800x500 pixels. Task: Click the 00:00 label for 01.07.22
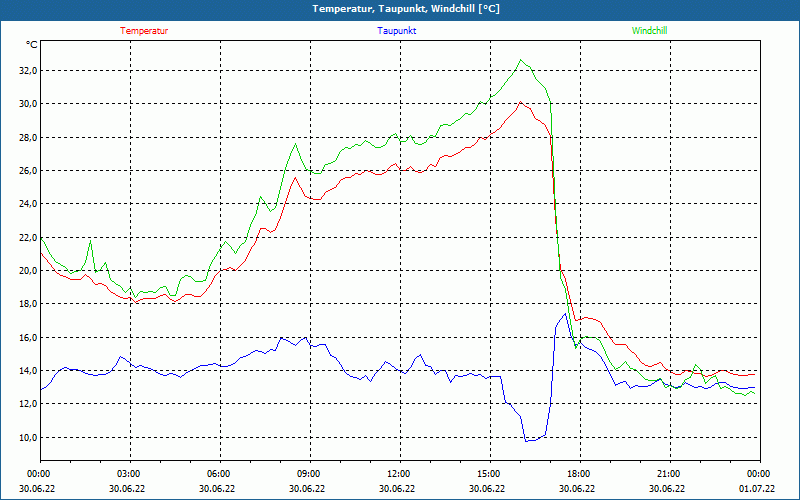tap(758, 474)
